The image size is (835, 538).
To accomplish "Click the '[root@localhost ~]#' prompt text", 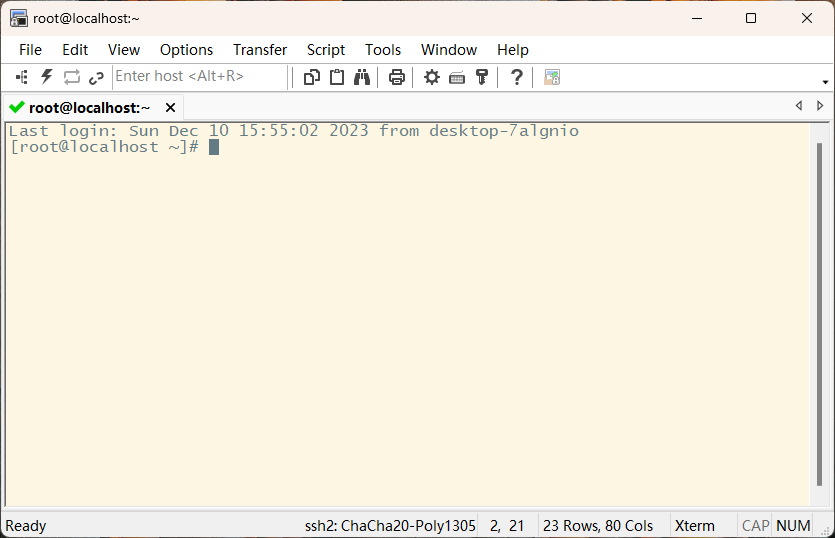I will (x=104, y=147).
